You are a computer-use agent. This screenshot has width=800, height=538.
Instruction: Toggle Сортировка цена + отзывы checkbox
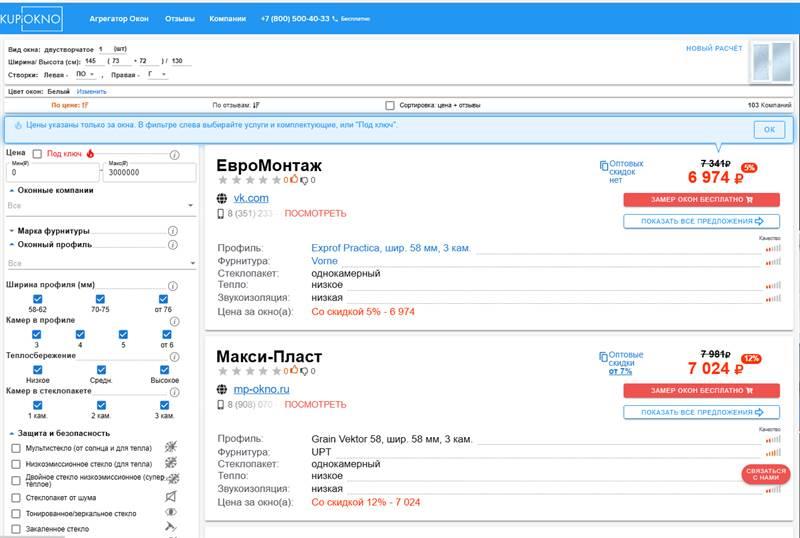(x=390, y=105)
